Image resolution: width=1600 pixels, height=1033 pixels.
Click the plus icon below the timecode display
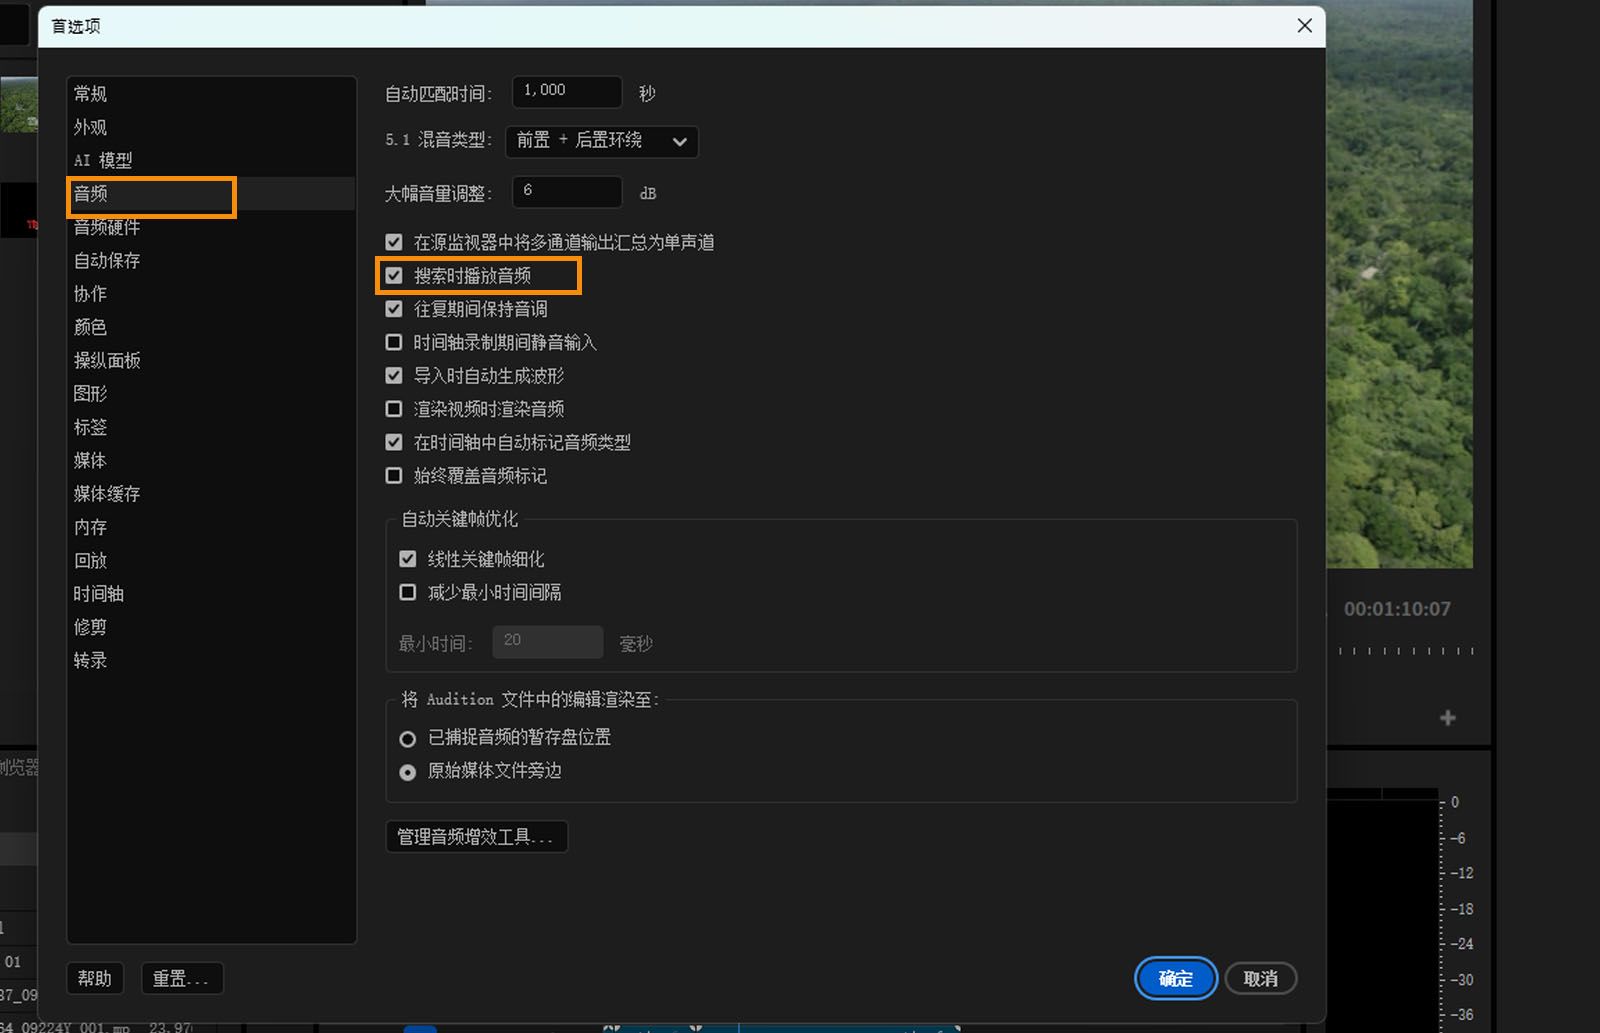coord(1447,717)
